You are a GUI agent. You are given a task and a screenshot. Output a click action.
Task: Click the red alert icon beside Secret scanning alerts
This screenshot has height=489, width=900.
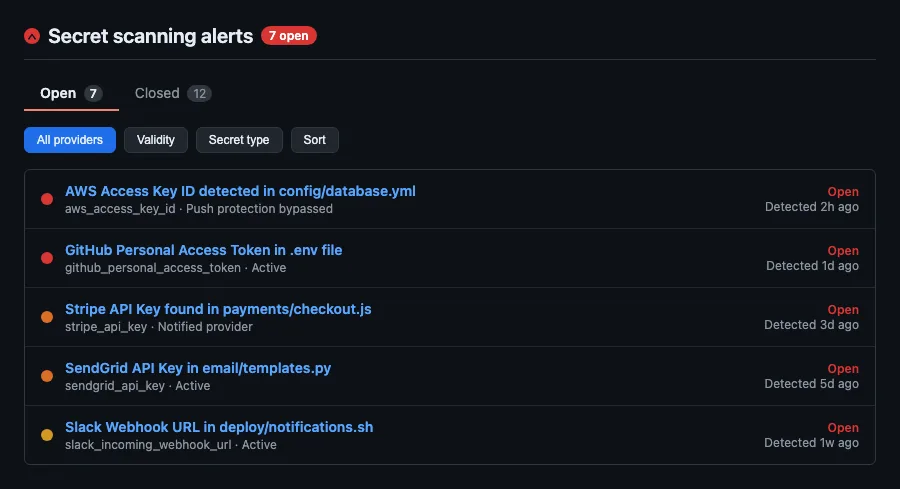(x=32, y=36)
